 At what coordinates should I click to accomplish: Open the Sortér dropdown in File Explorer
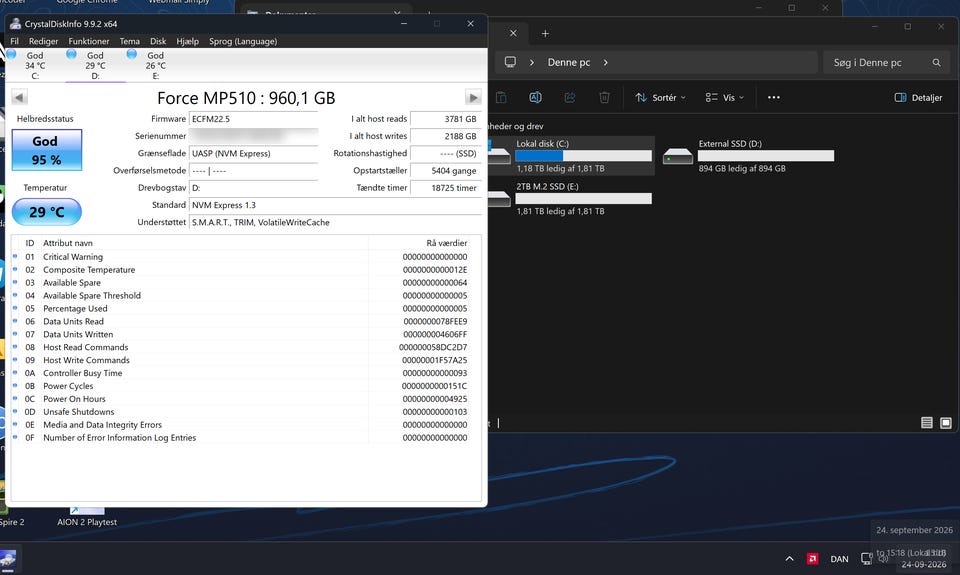pyautogui.click(x=660, y=97)
